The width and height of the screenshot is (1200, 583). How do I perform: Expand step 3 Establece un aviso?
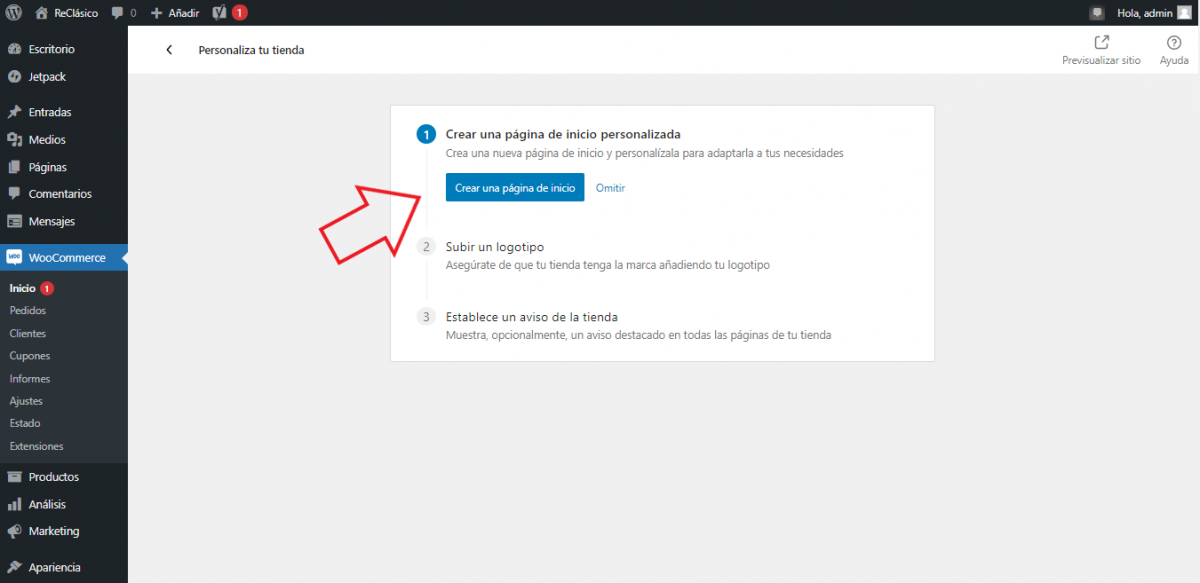[531, 317]
